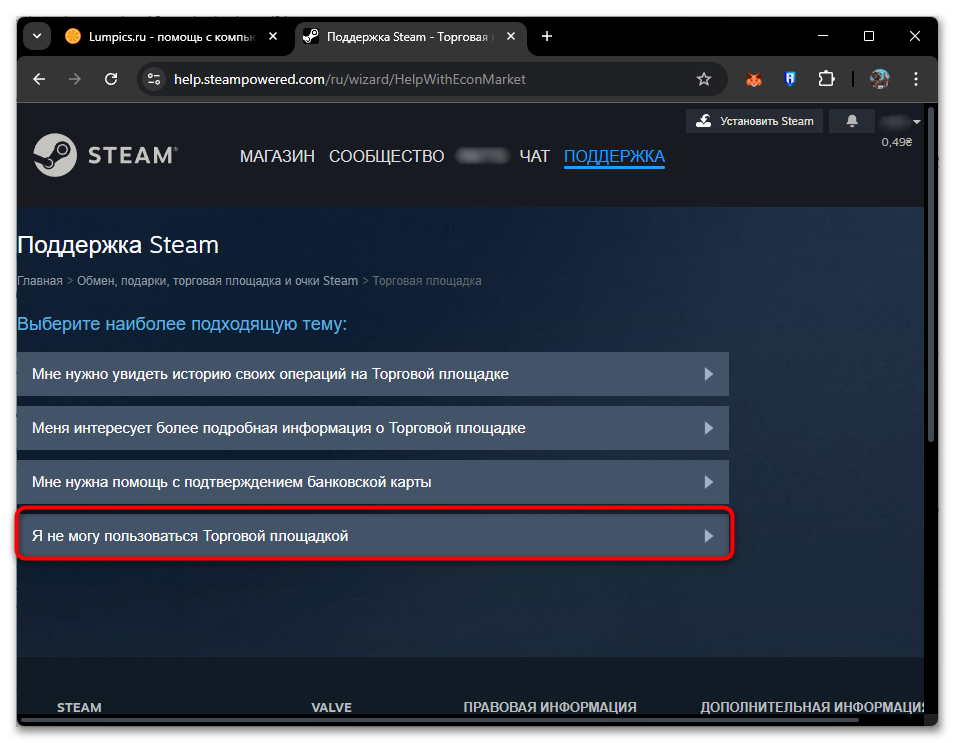Click the vertical page scrollbar
This screenshot has width=955, height=743.
point(931,274)
